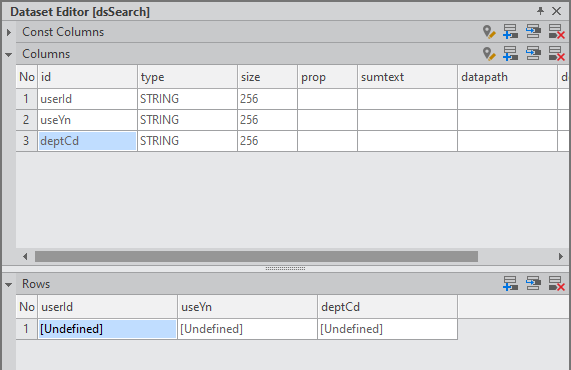Click the splitter grip between Columns and Rows
The width and height of the screenshot is (571, 370).
coord(285,268)
